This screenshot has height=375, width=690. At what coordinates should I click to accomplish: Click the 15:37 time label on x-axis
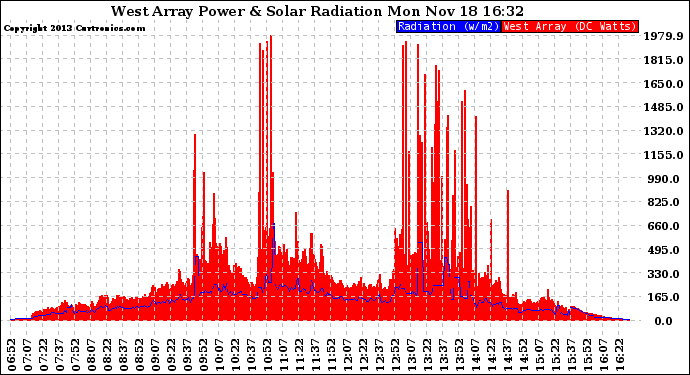[571, 355]
